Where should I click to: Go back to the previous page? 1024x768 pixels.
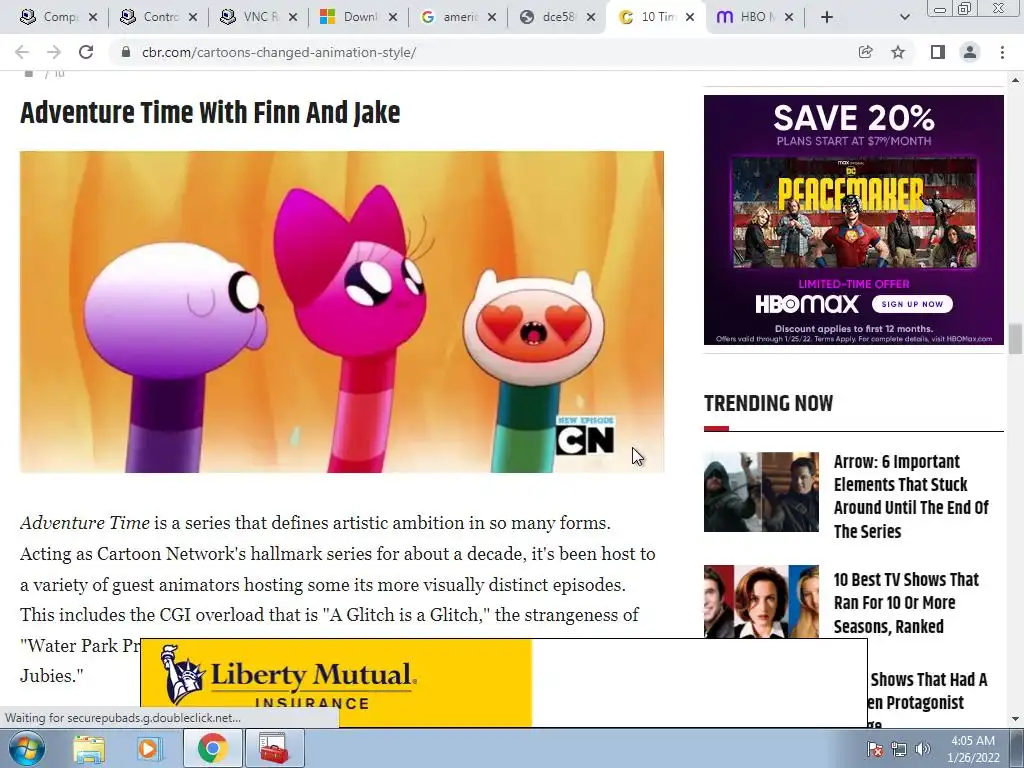[x=22, y=52]
